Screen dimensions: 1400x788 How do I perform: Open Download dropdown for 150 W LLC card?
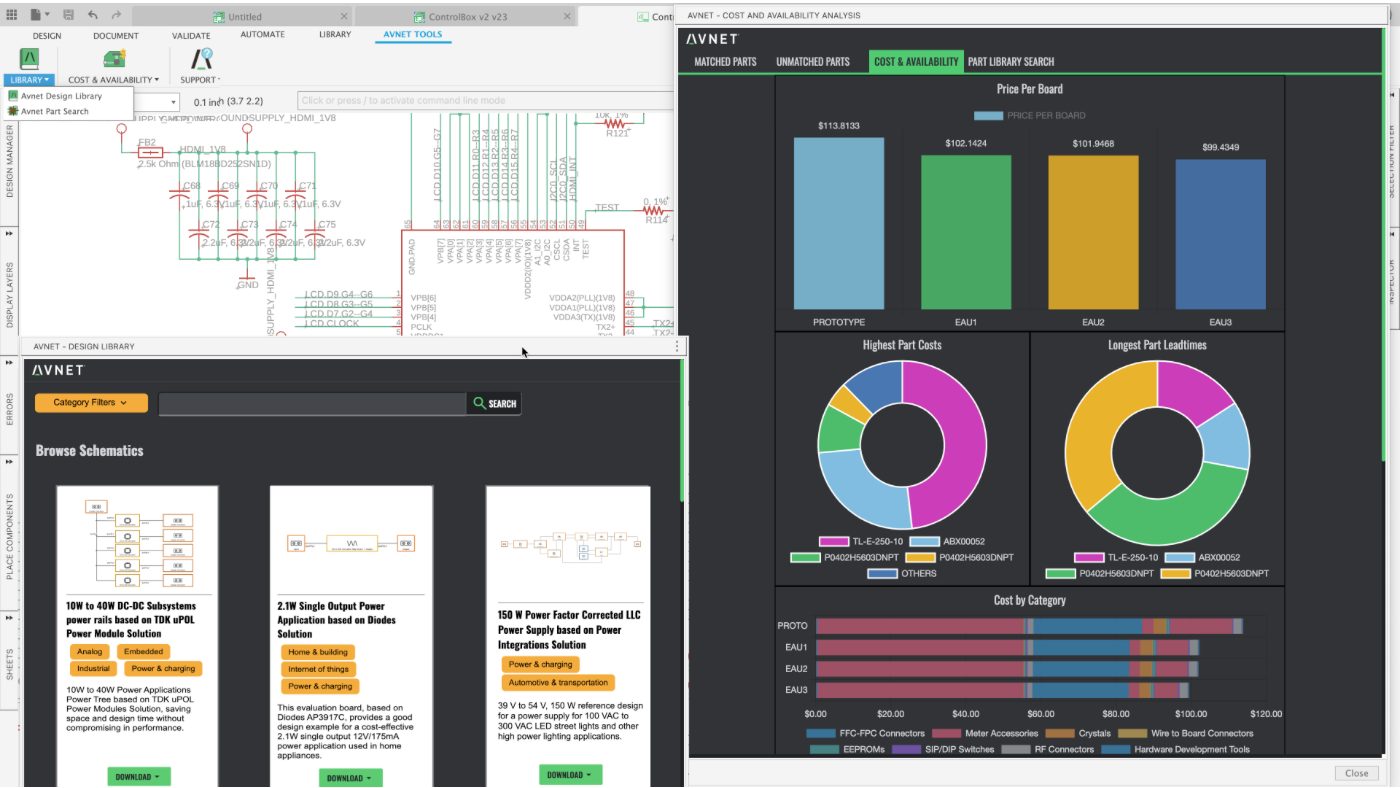571,774
